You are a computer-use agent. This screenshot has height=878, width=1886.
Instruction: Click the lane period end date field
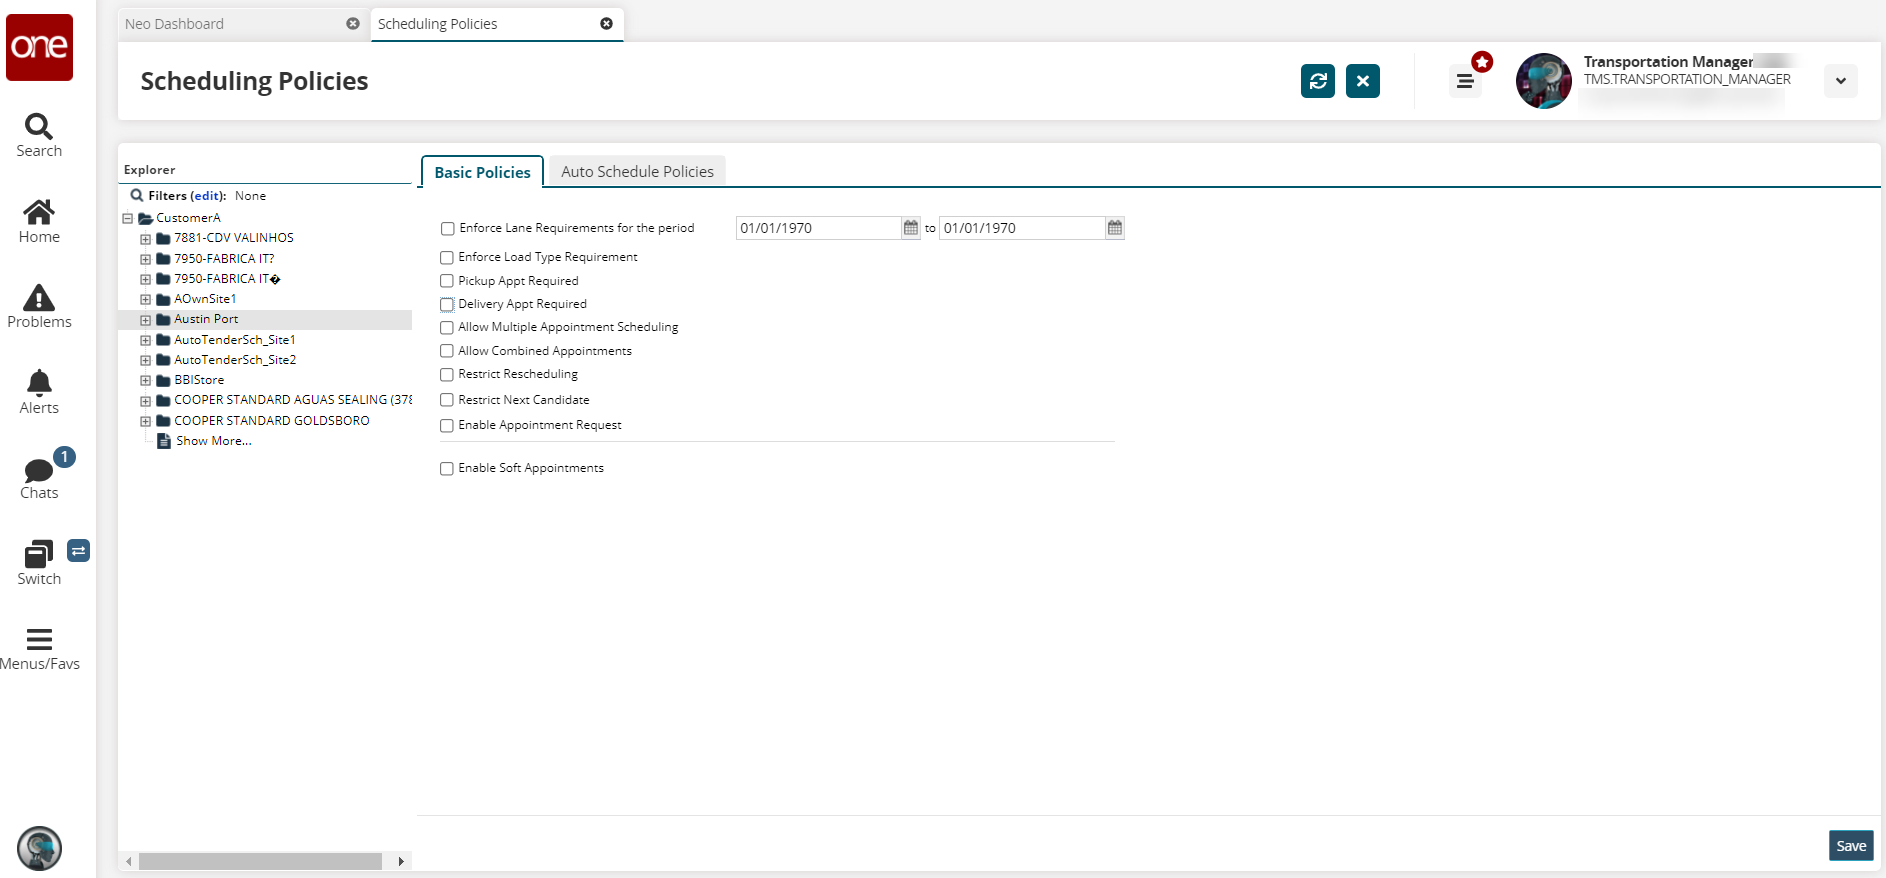[x=1022, y=228]
